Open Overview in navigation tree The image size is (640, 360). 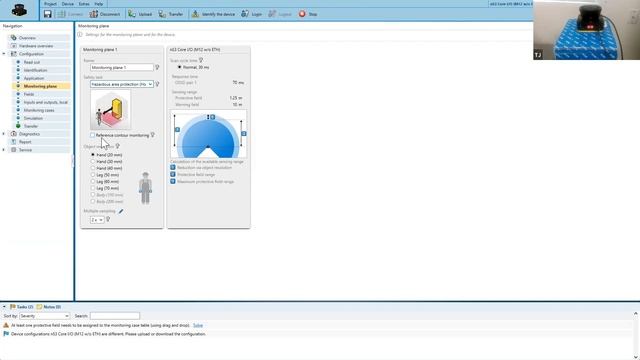click(27, 38)
